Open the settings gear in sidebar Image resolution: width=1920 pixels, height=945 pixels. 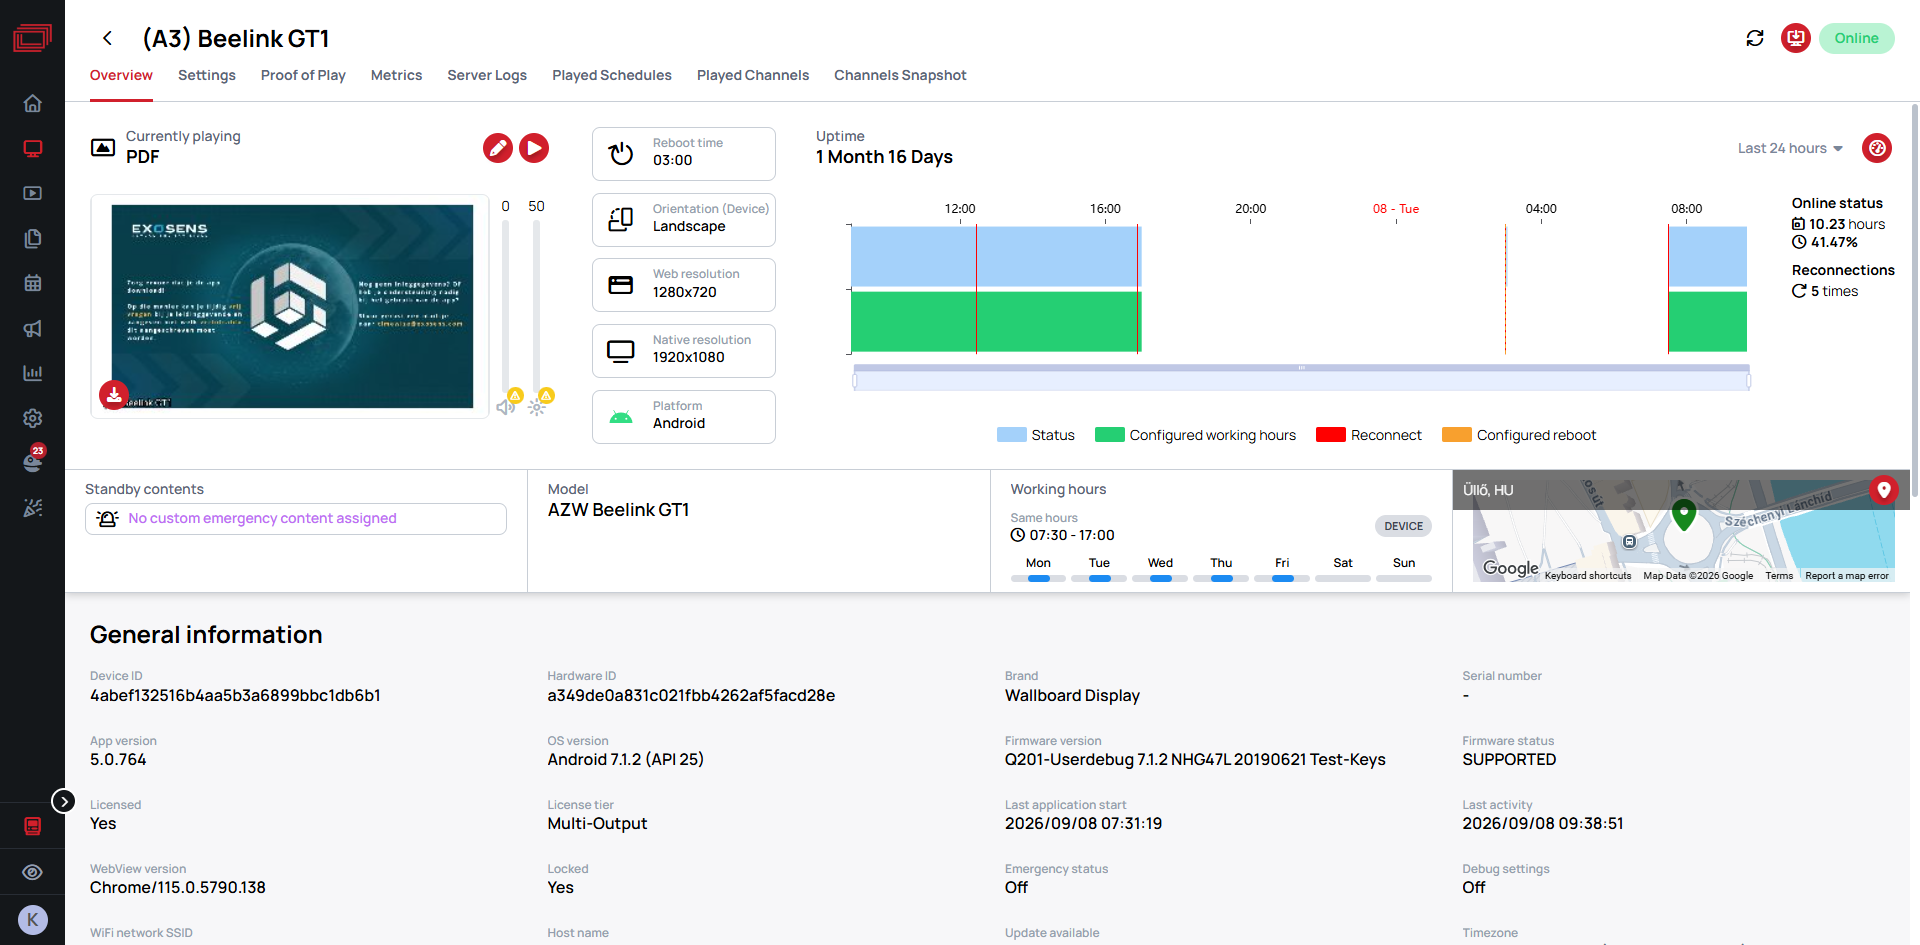pos(33,418)
